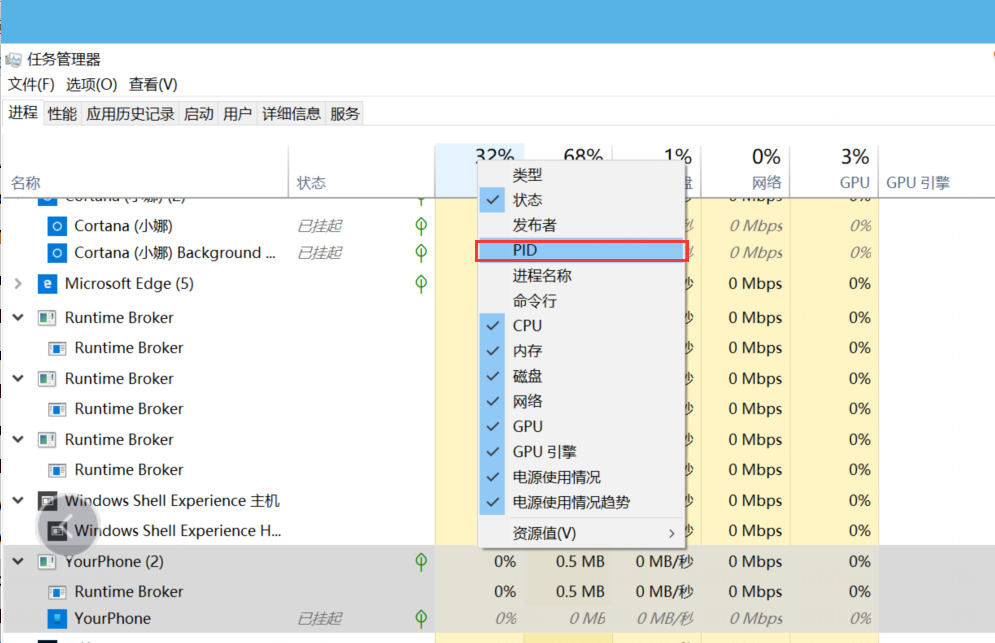Click the Windows Shell Experience 主机 icon

coord(49,500)
